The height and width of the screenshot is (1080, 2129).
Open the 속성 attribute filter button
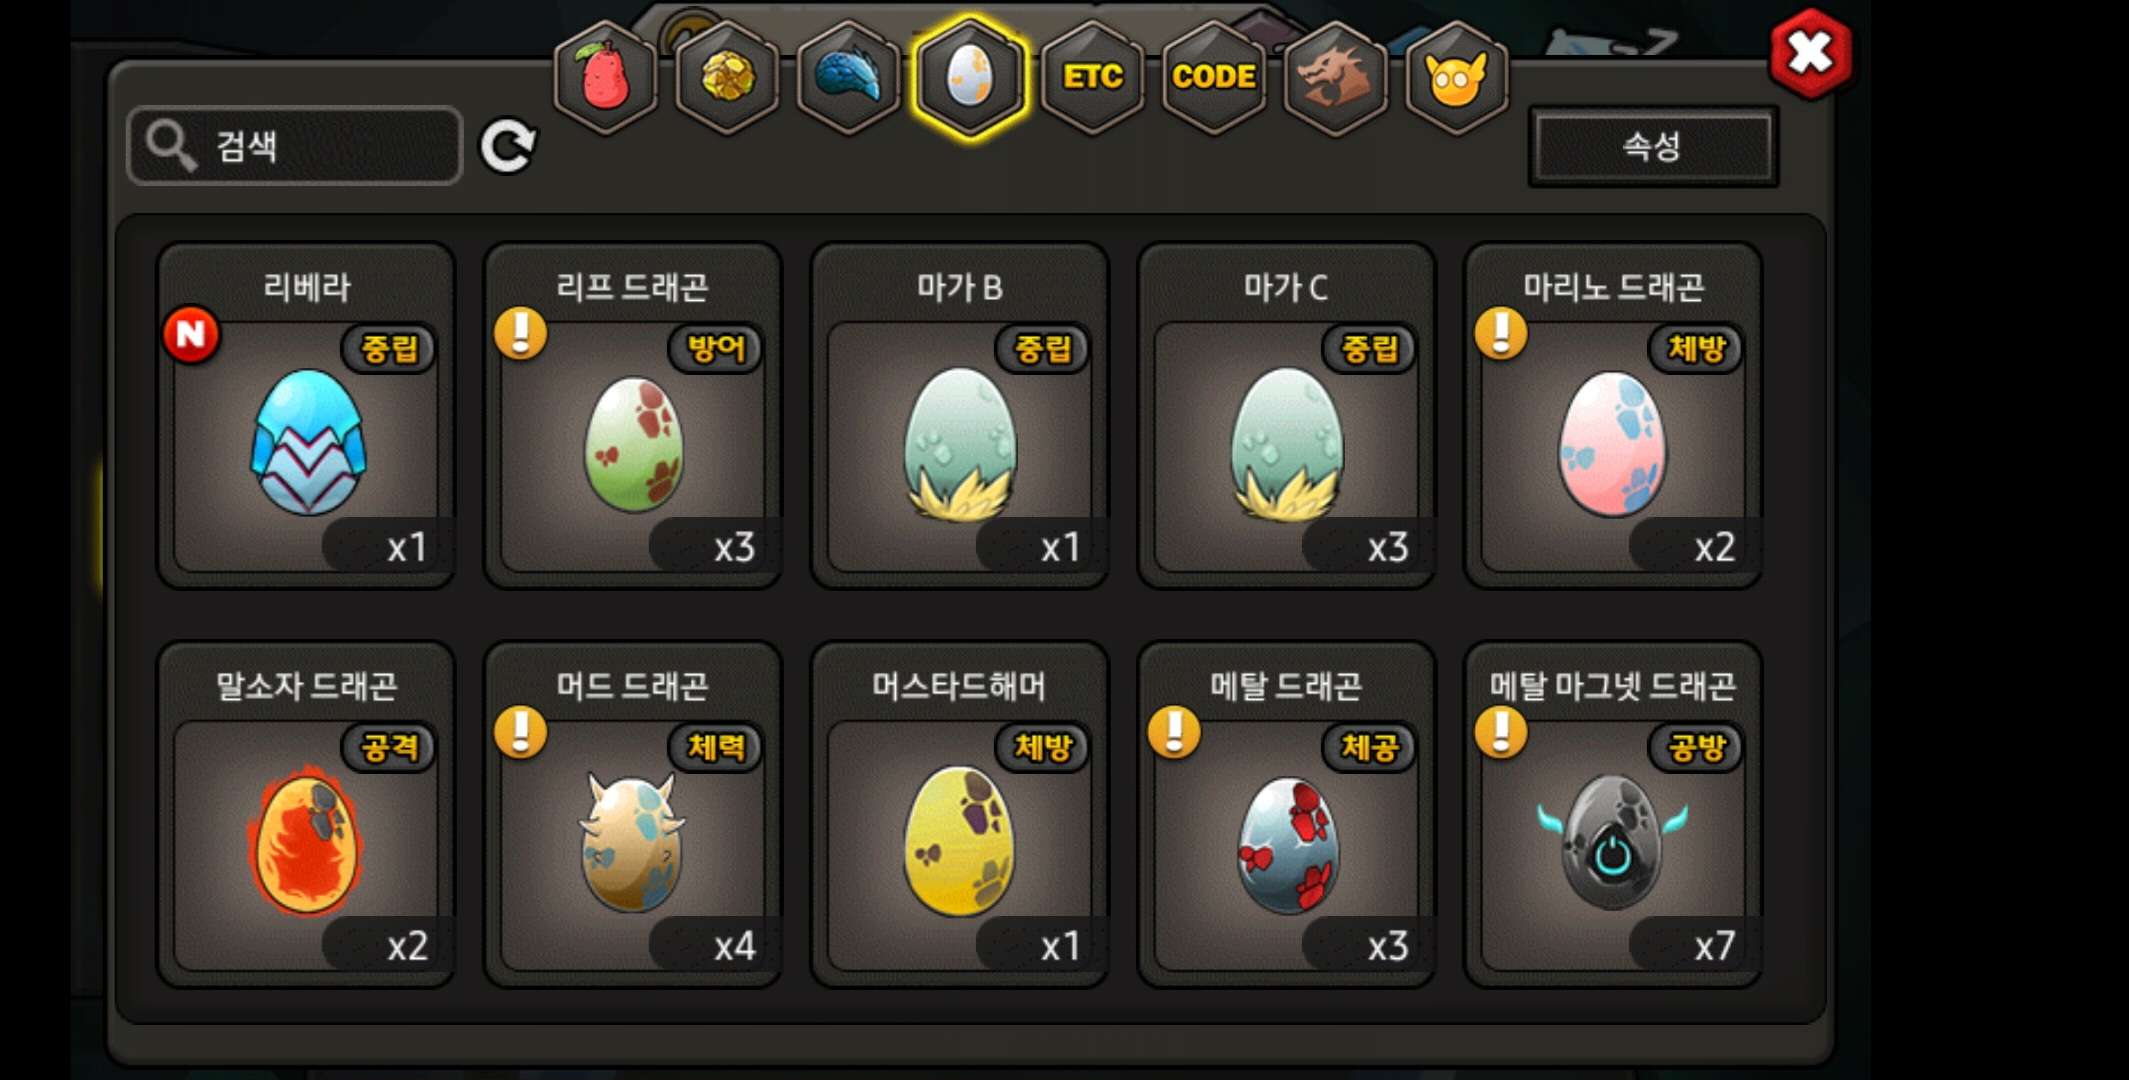pos(1653,146)
